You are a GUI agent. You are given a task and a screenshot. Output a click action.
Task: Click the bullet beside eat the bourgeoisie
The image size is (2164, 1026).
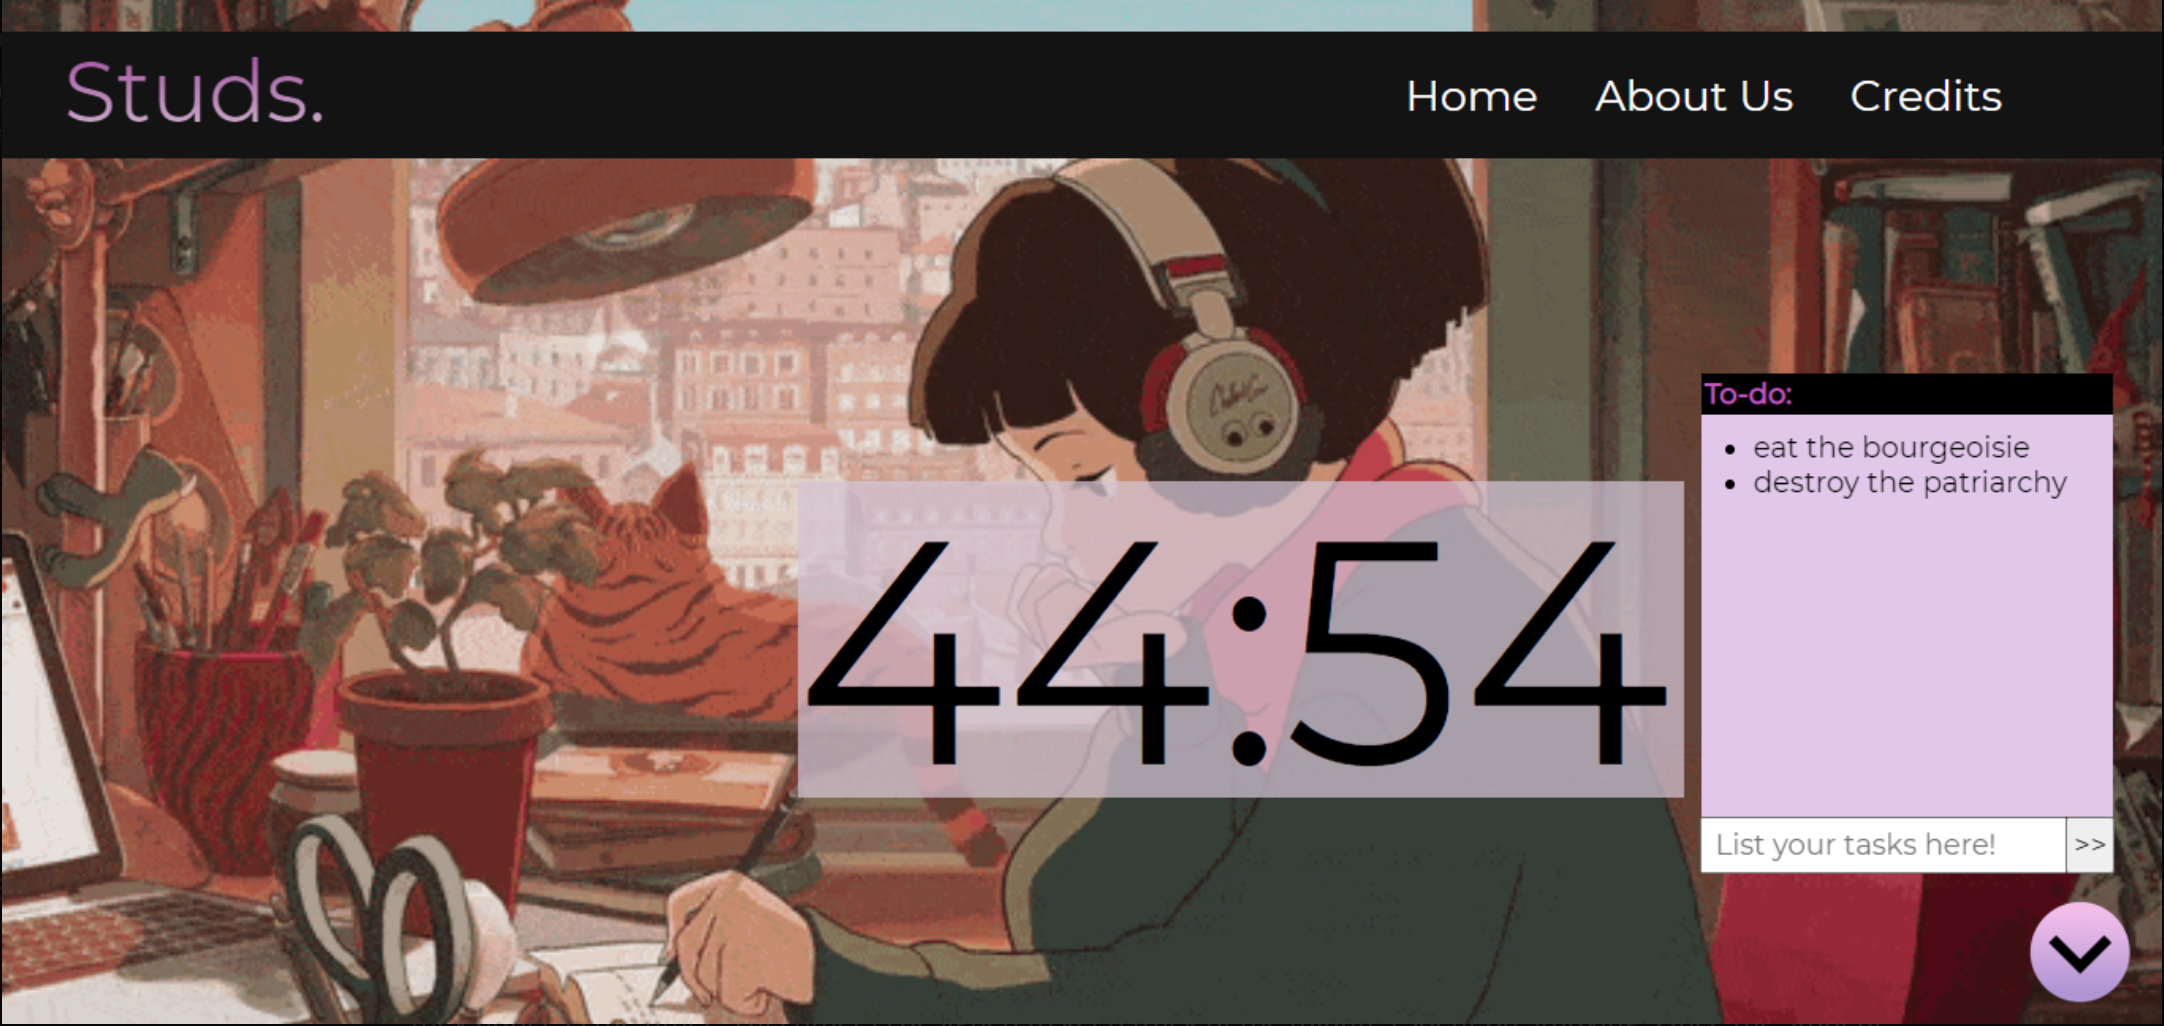[1730, 450]
